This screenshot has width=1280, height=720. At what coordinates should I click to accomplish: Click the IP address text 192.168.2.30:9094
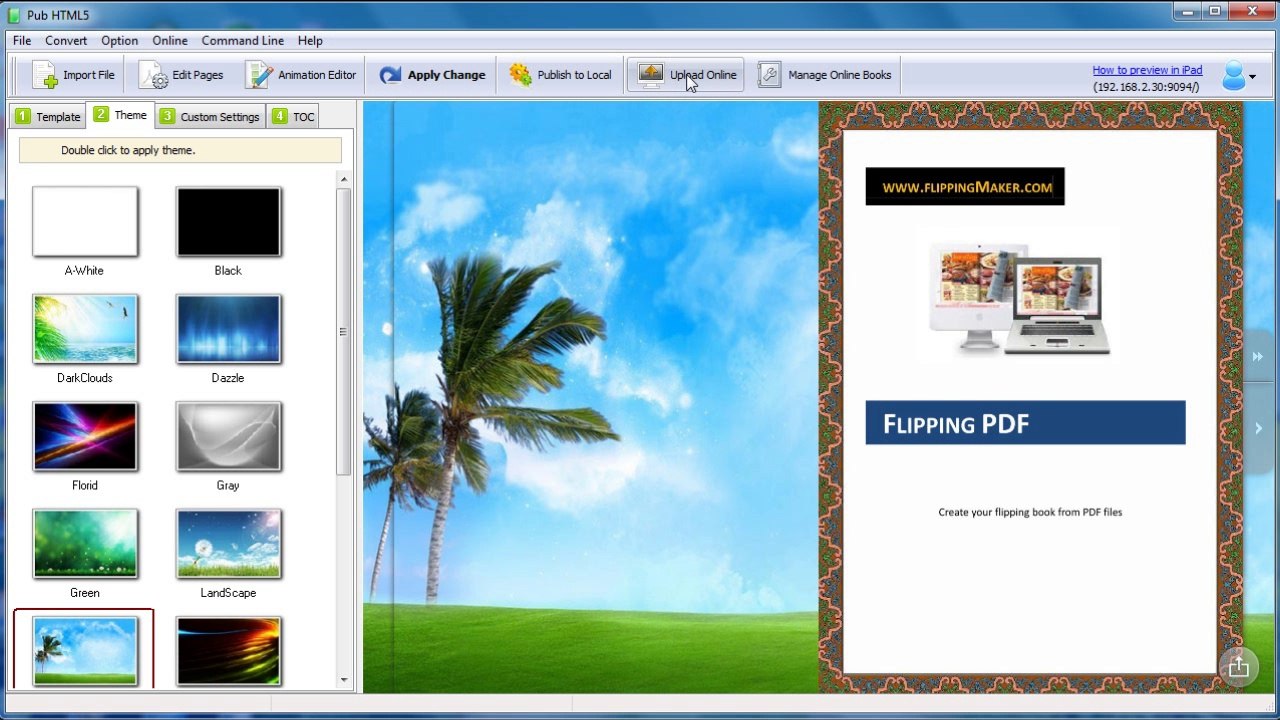(x=1146, y=87)
